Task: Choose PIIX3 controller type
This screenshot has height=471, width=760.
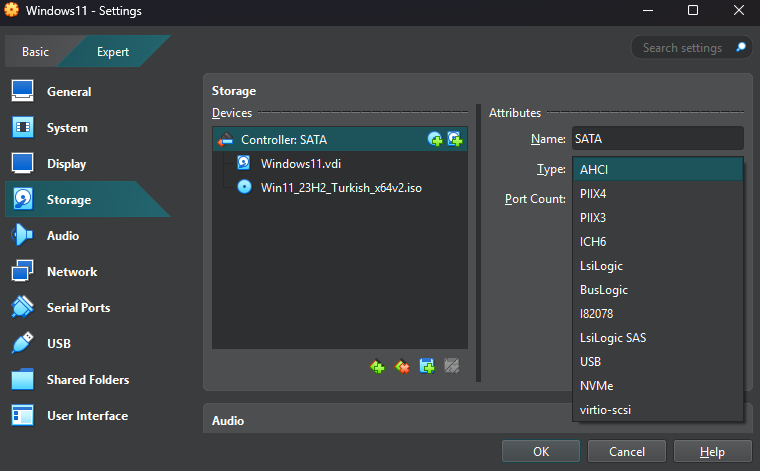Action: (x=658, y=218)
